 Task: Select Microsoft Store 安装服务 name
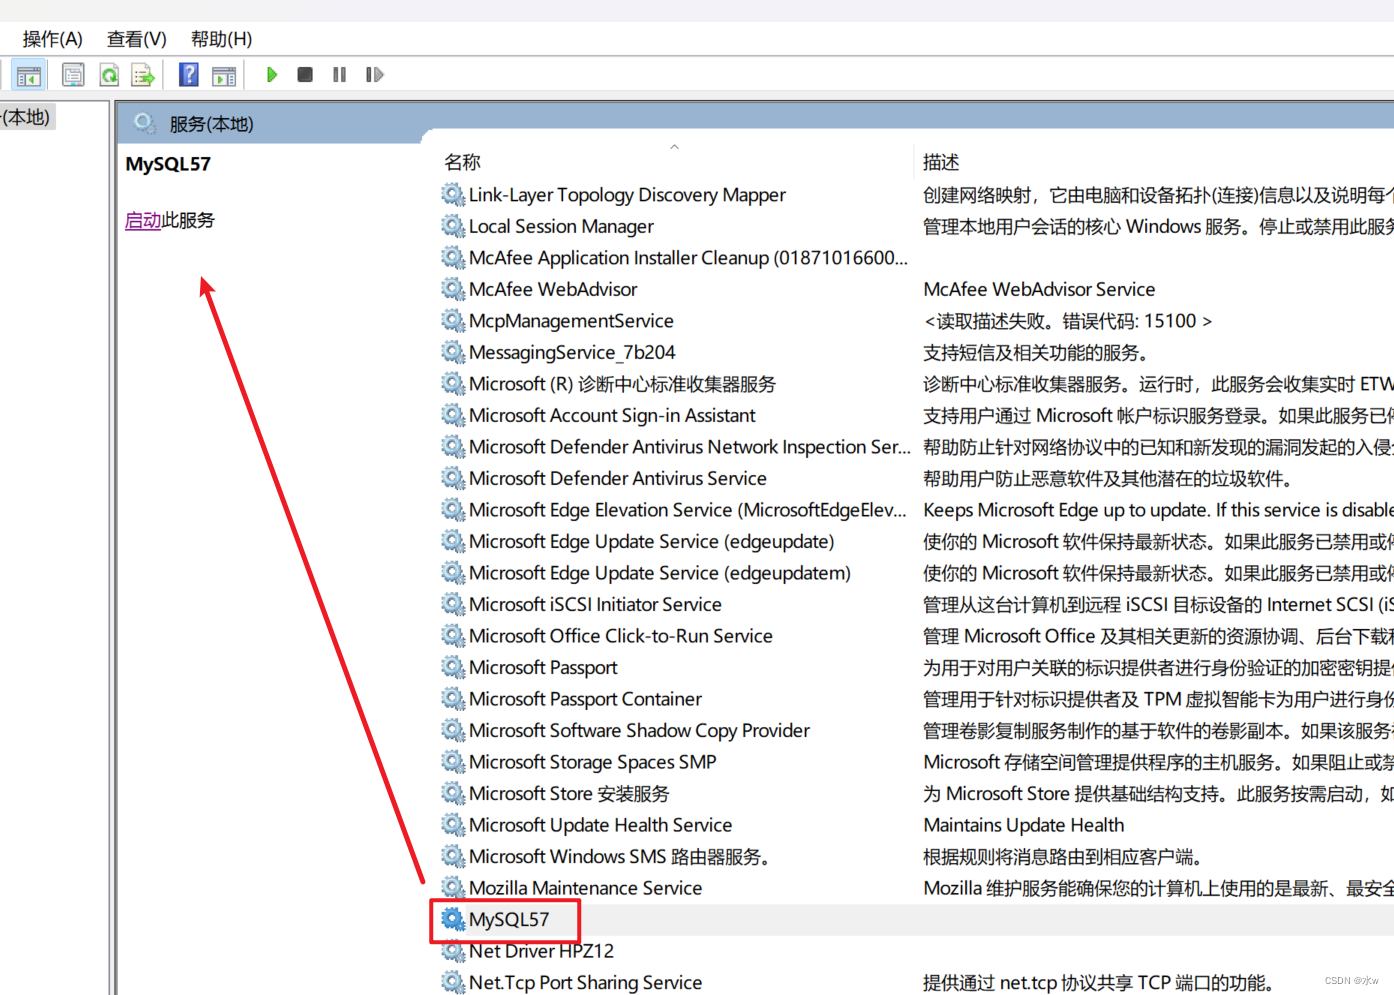(x=569, y=793)
